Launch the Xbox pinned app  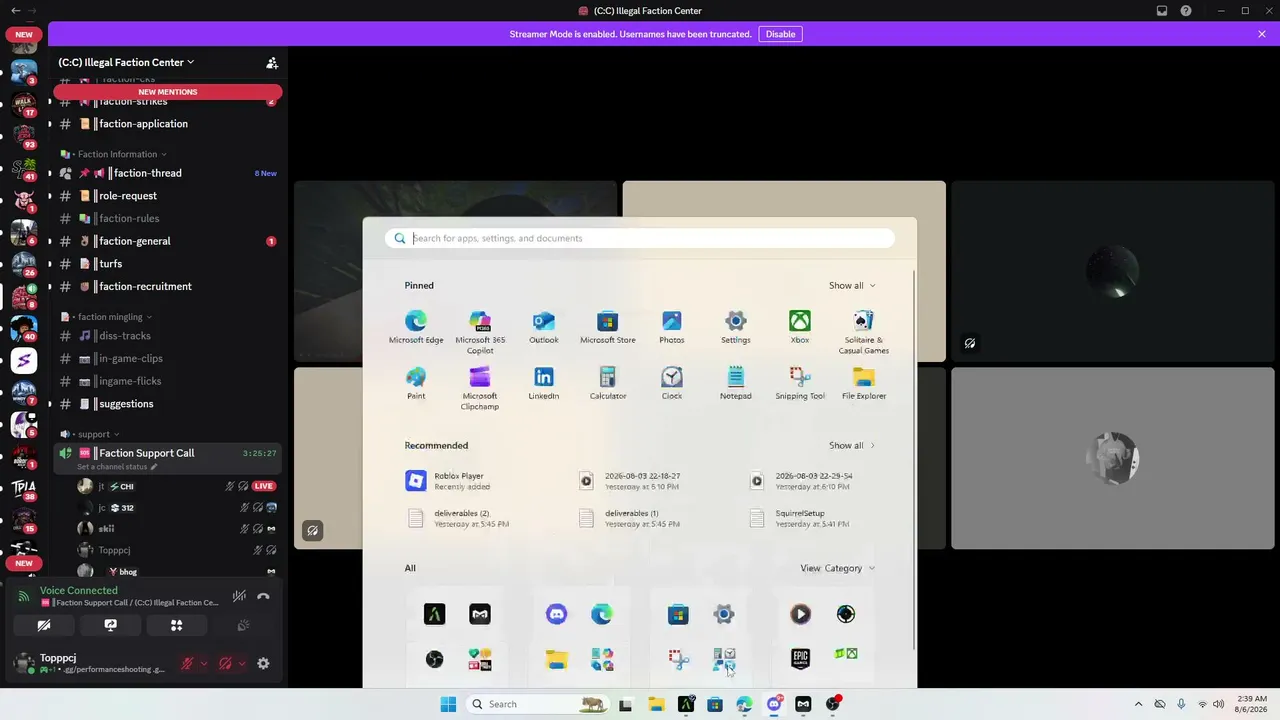click(800, 327)
